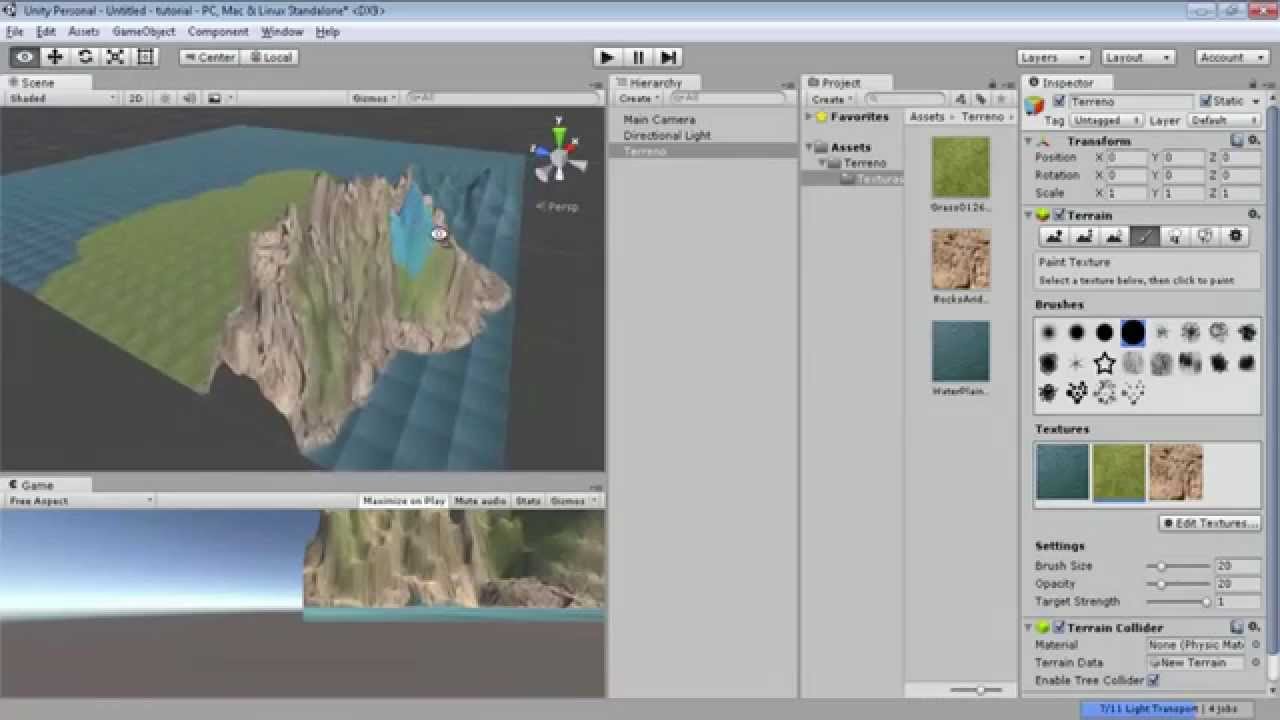The image size is (1280, 720).
Task: Open the Layers dropdown
Action: click(1053, 57)
